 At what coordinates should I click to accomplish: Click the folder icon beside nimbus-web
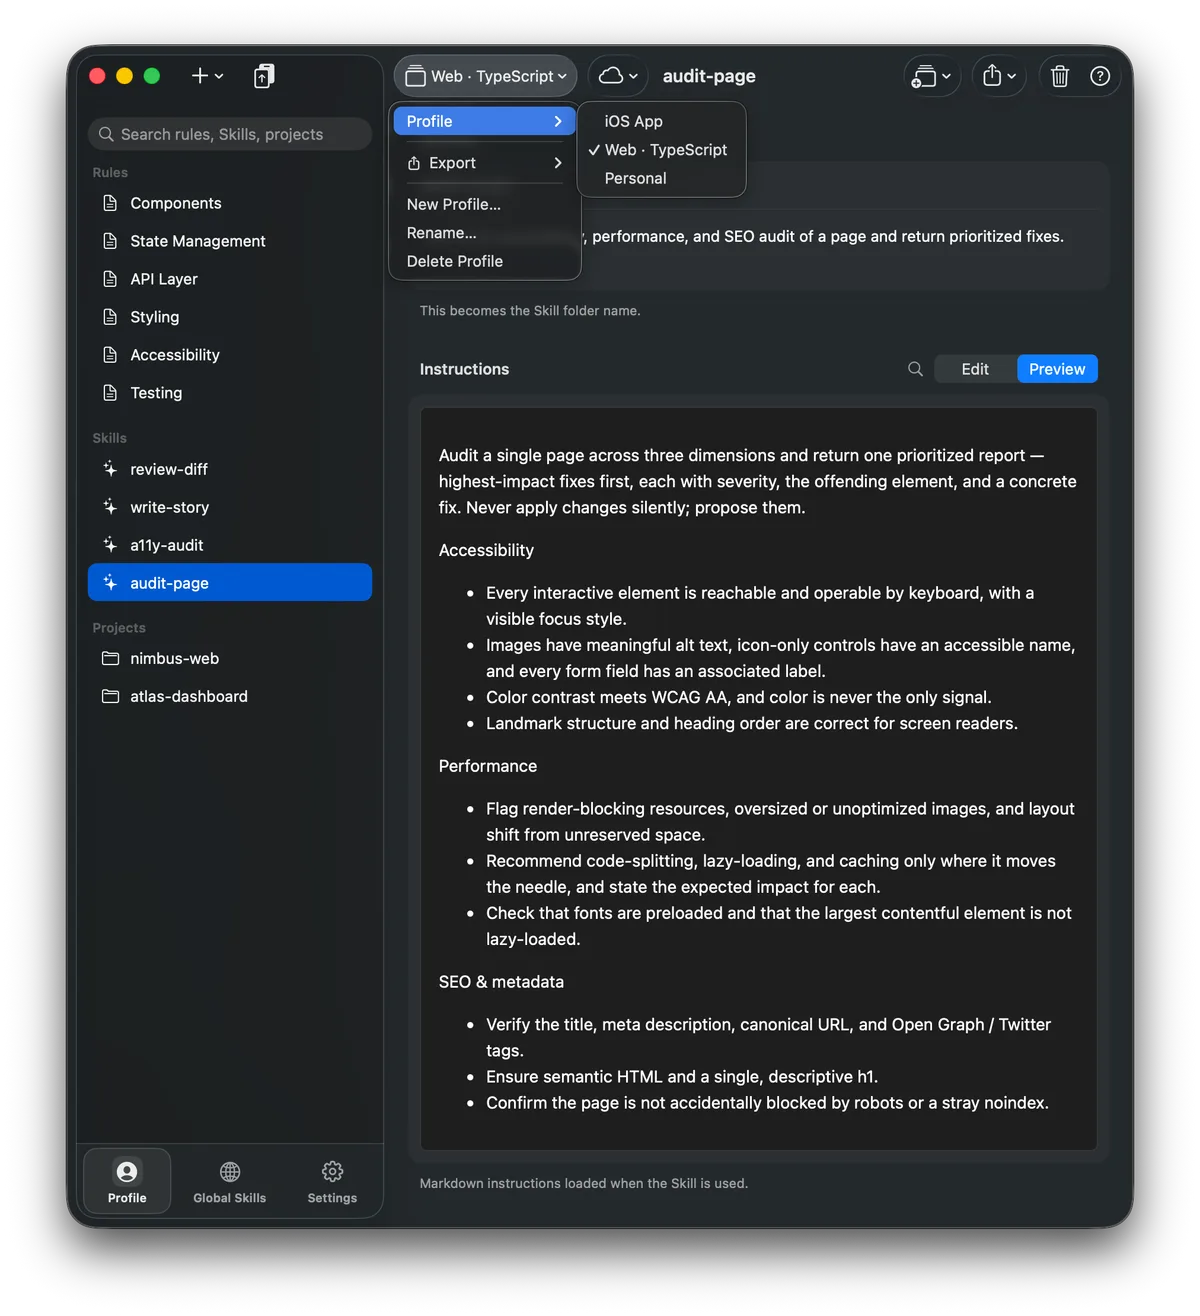tap(110, 658)
